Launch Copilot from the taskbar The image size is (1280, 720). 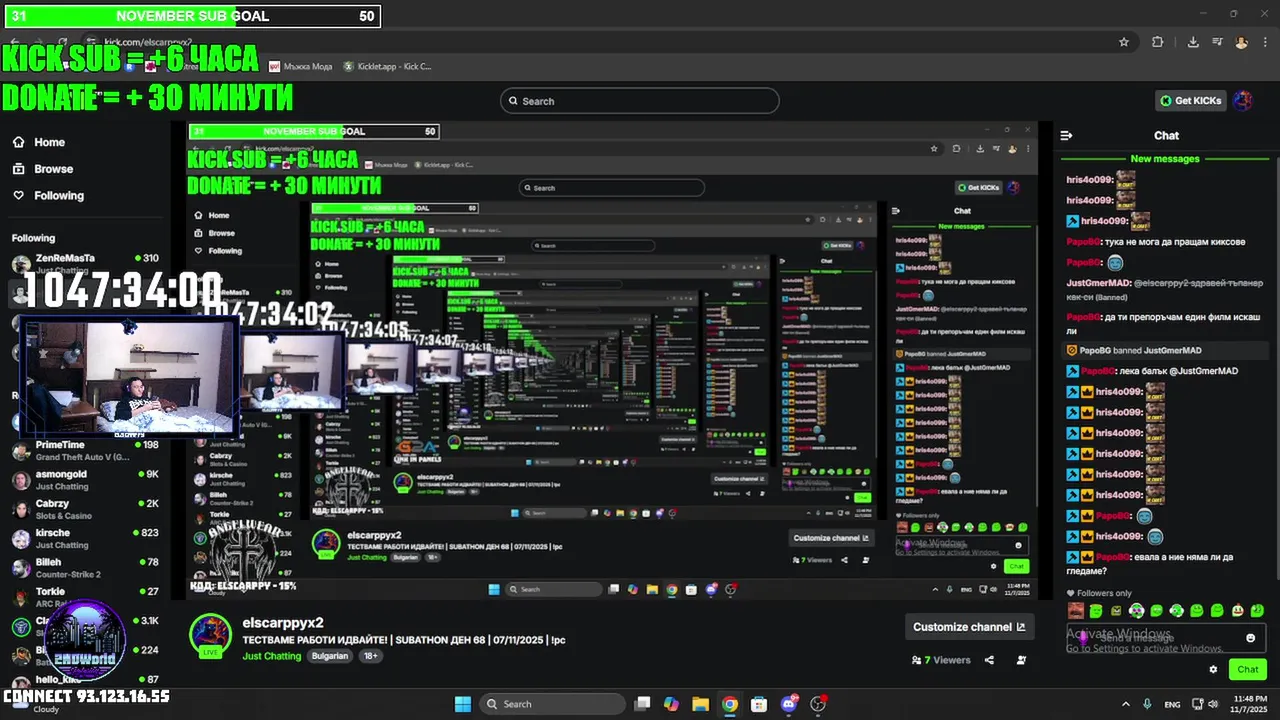(672, 704)
